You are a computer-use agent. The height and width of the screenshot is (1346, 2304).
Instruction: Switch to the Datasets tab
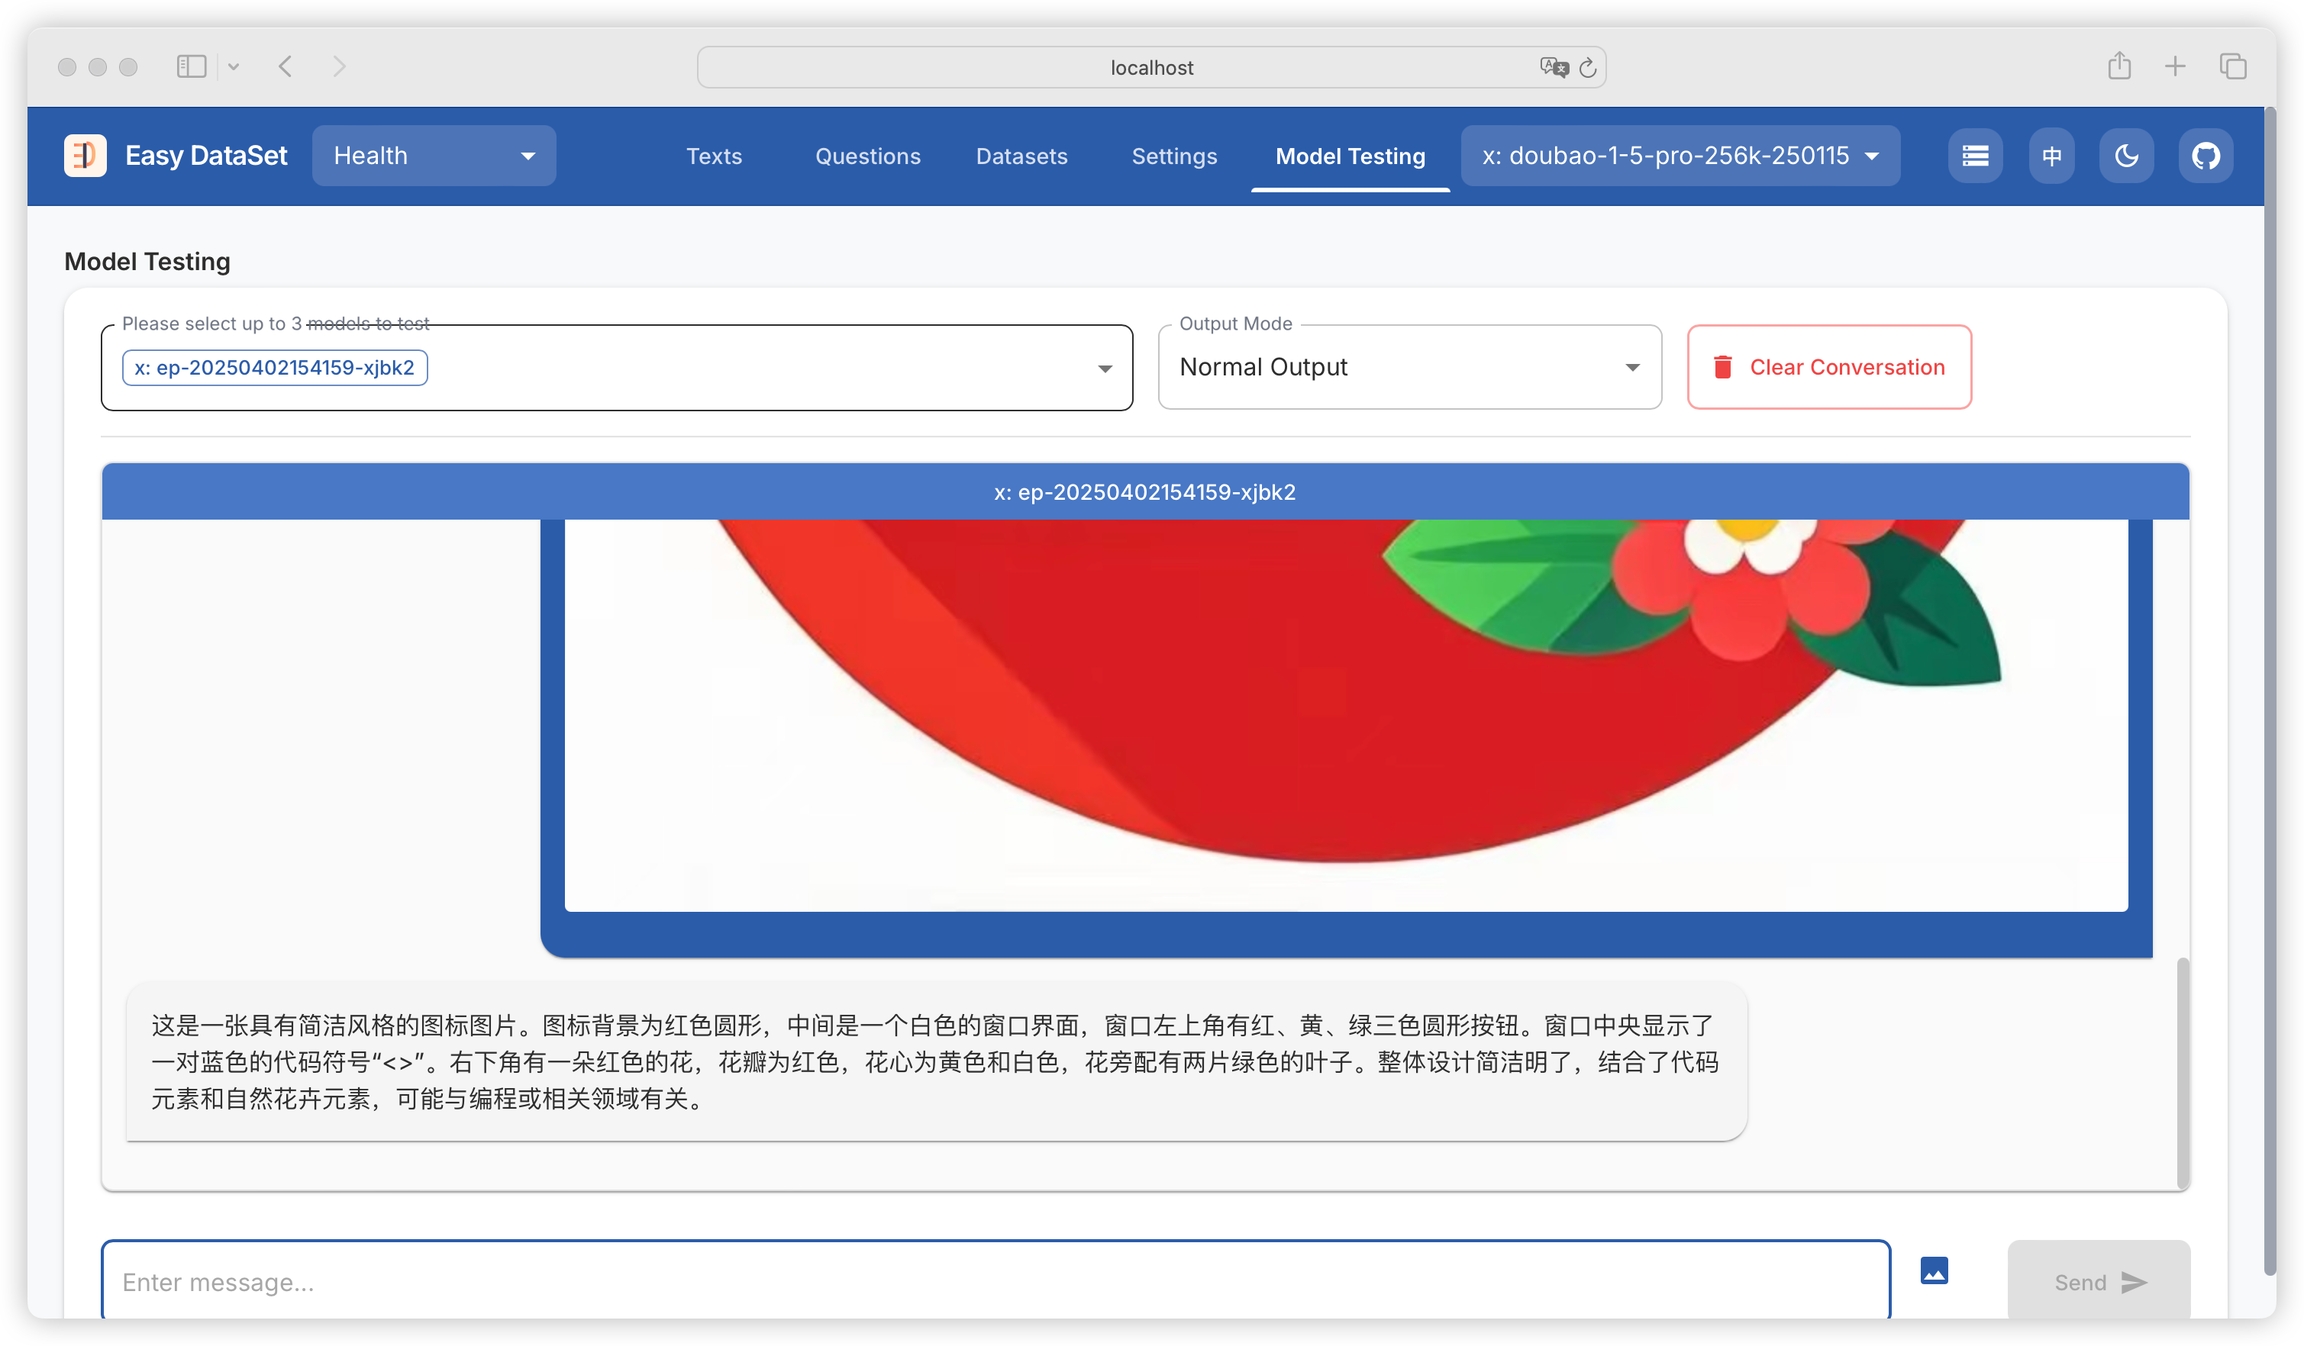1021,156
